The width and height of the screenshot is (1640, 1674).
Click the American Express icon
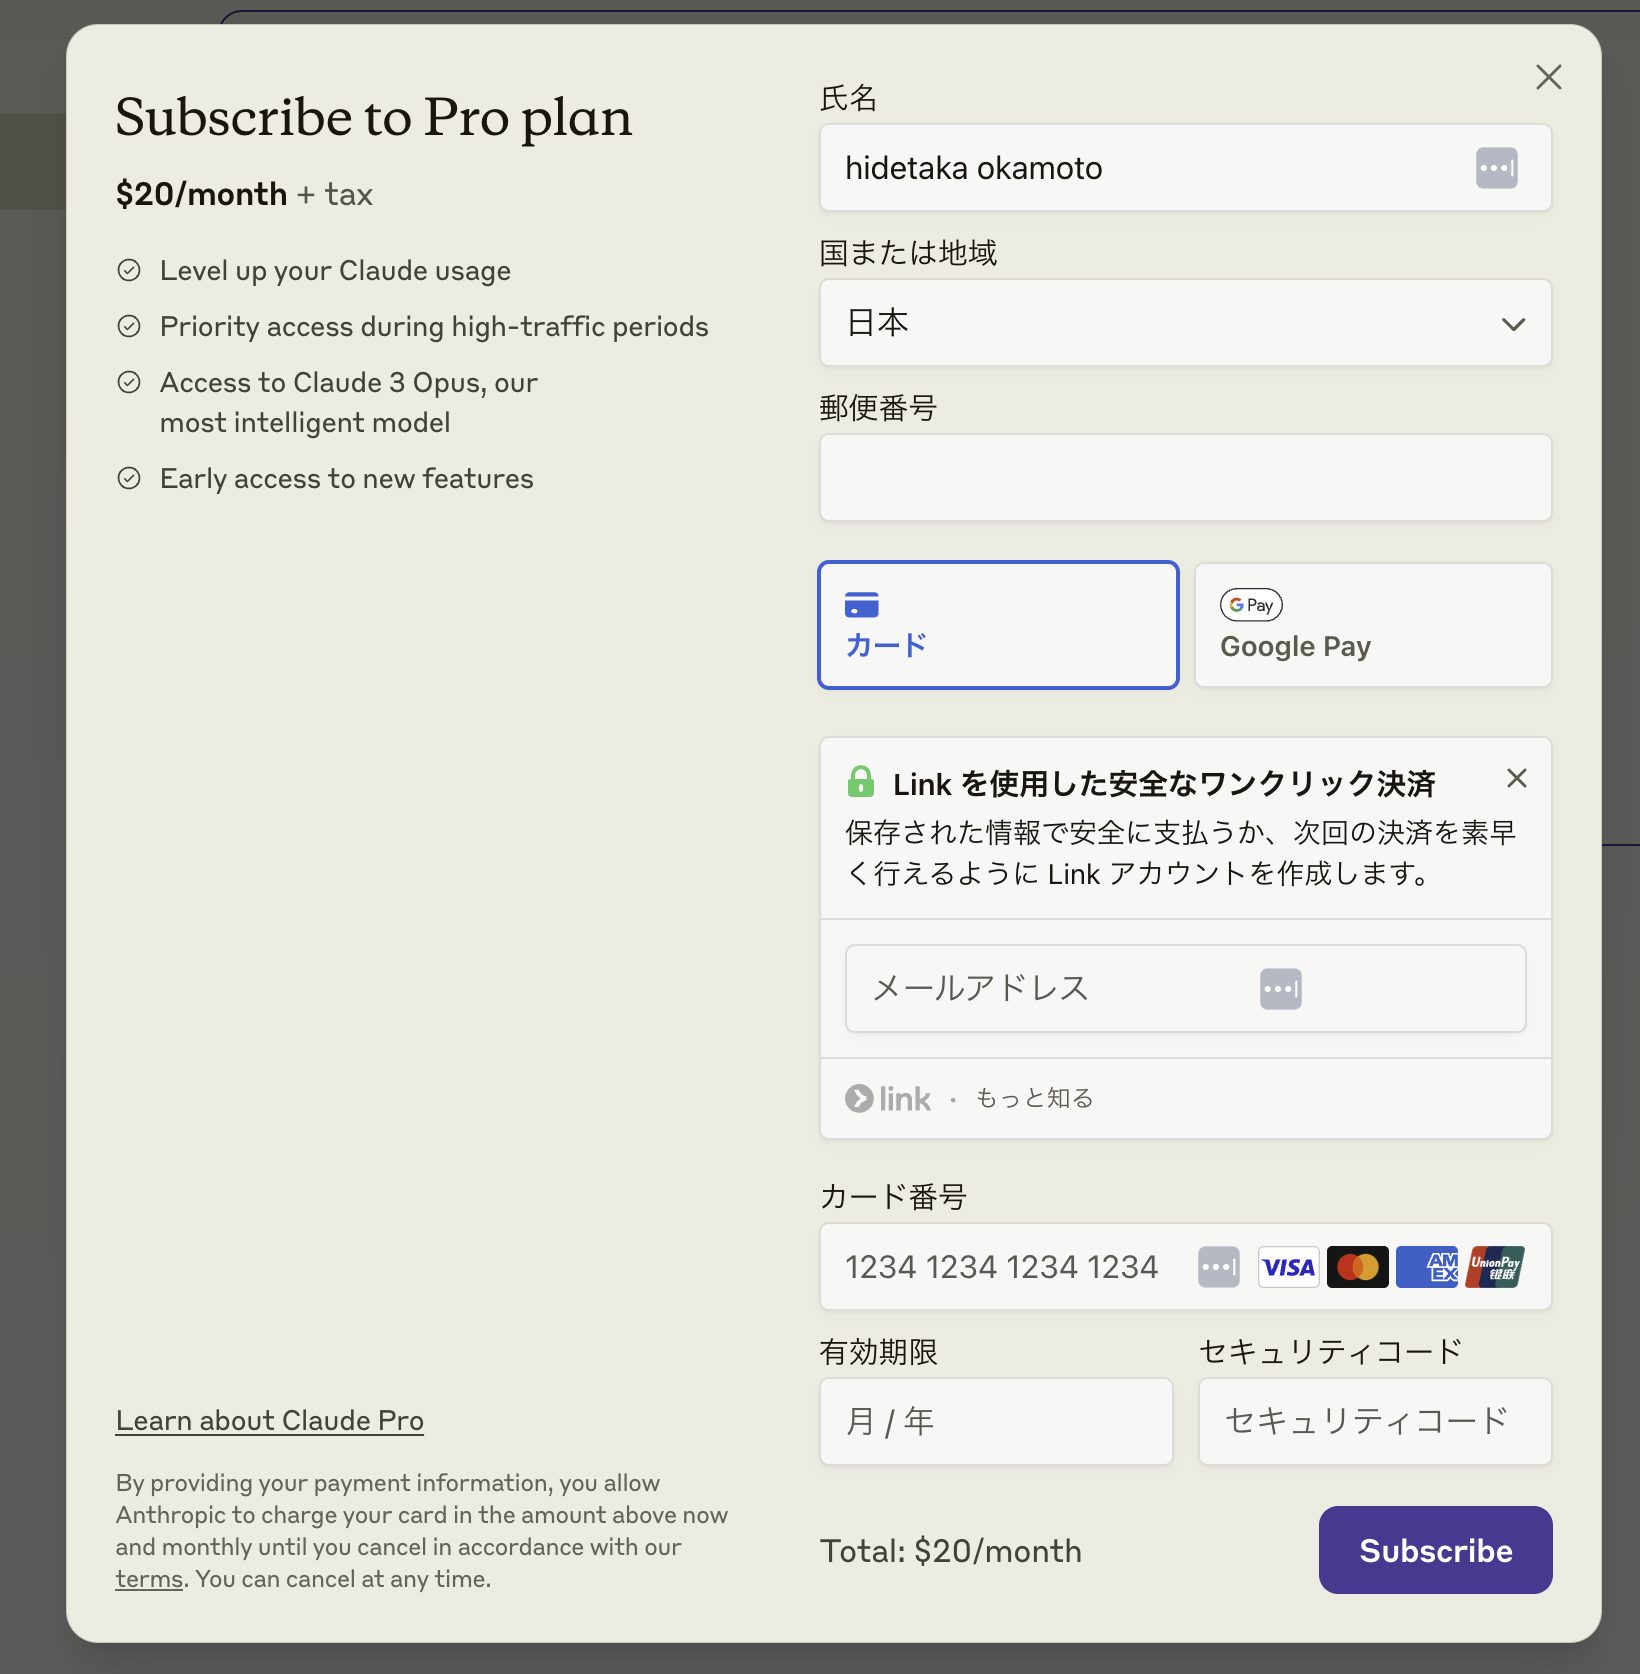point(1426,1267)
